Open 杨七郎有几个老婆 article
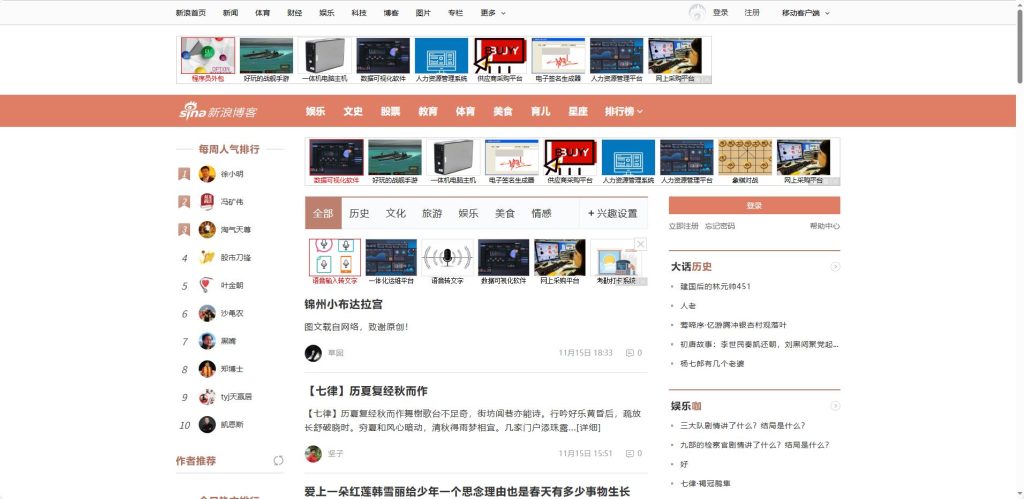Image resolution: width=1024 pixels, height=499 pixels. coord(712,363)
